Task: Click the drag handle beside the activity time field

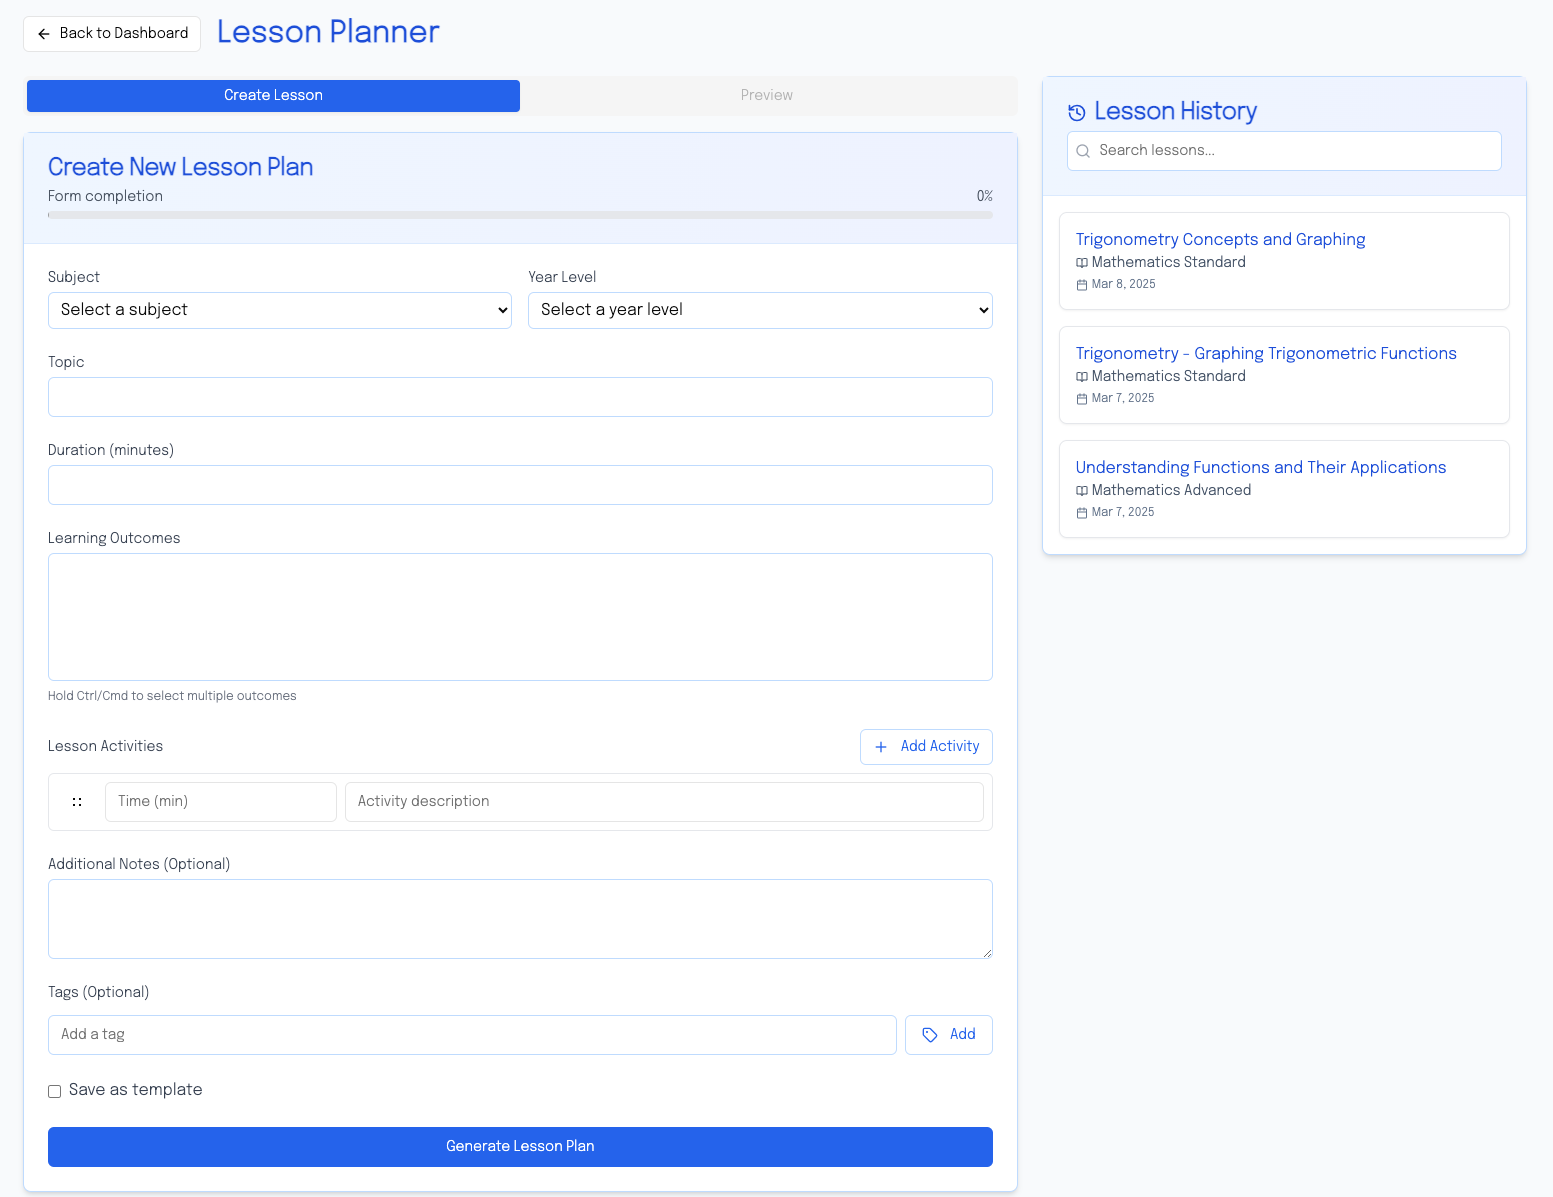Action: 77,801
